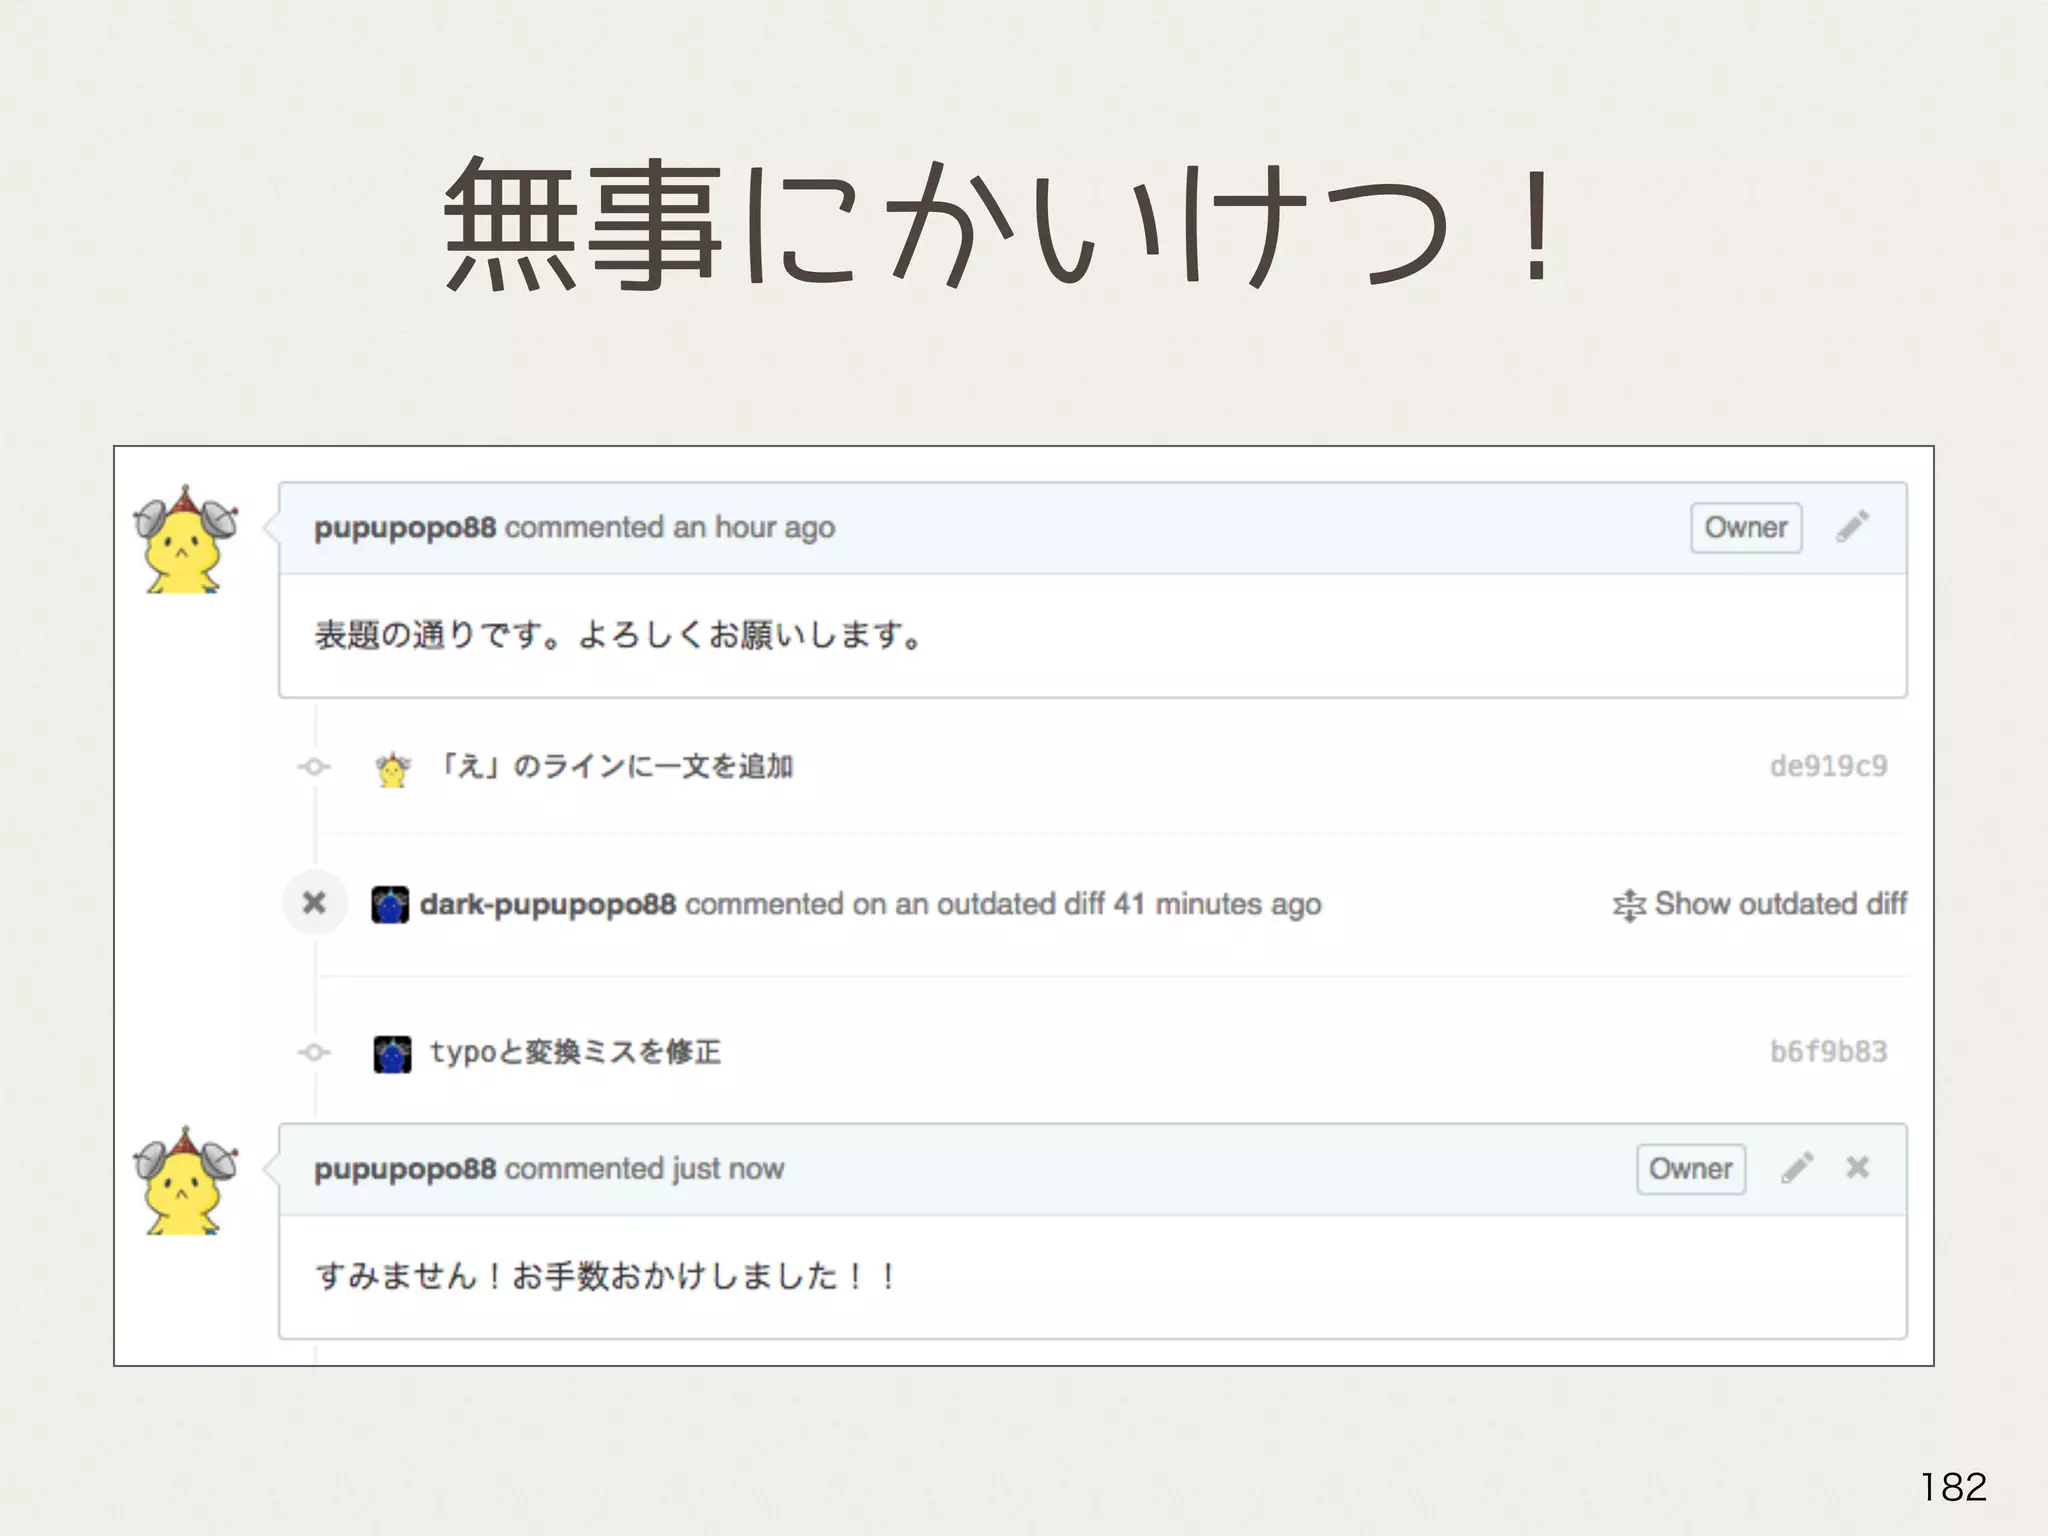Open pupupopo88 avatar on last comment

[x=186, y=1182]
